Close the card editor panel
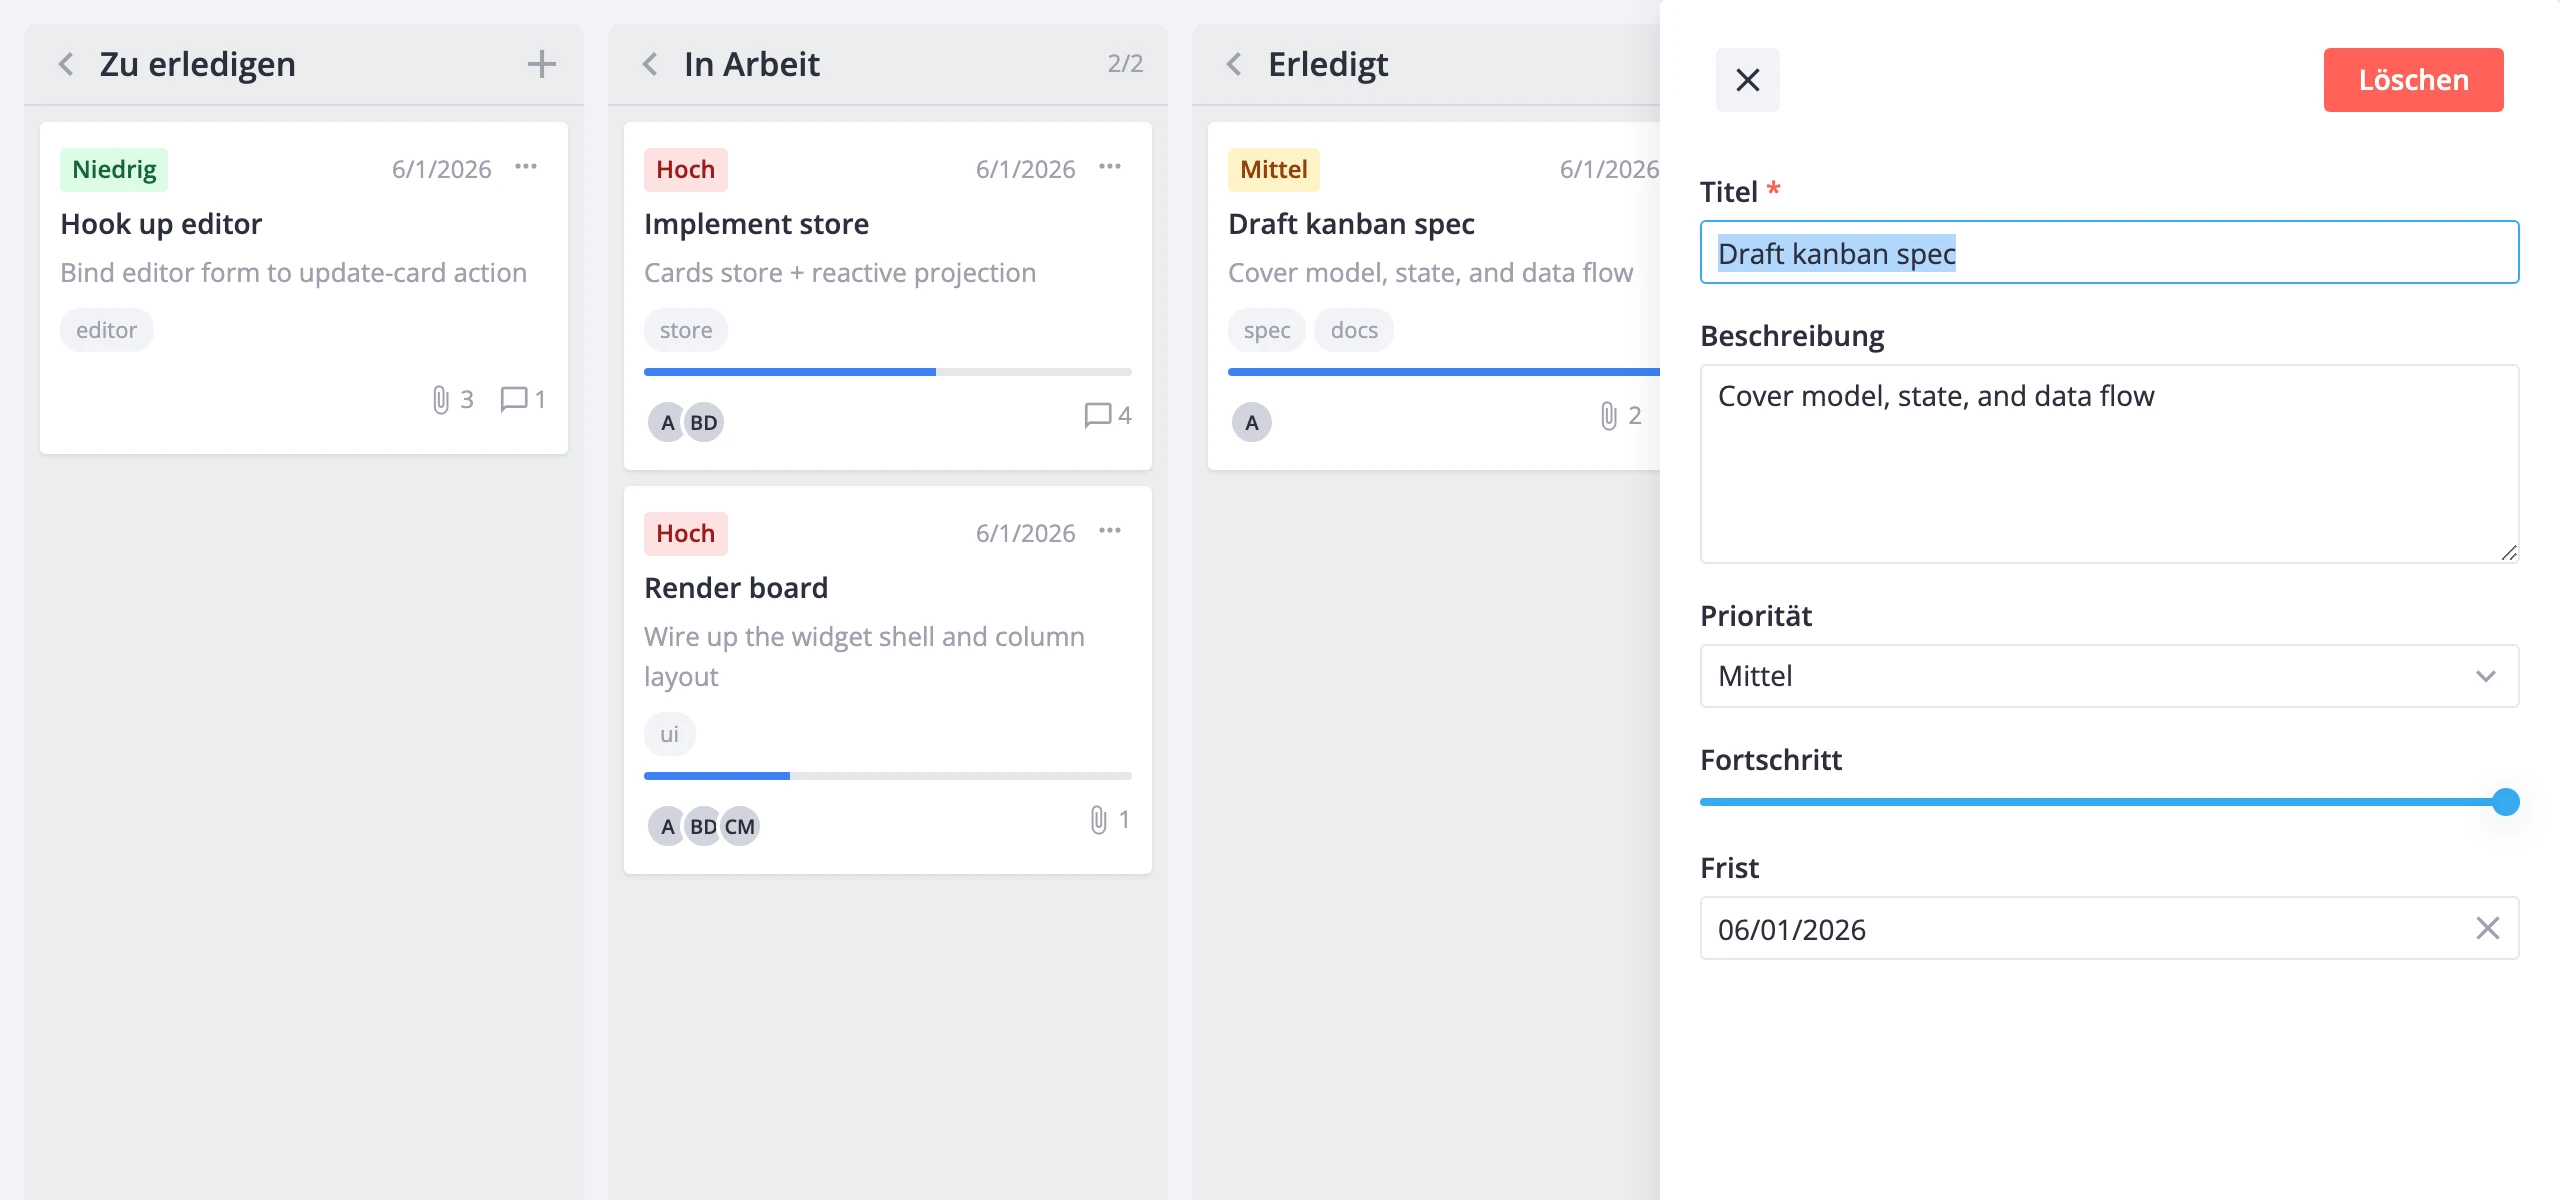 click(x=1747, y=80)
